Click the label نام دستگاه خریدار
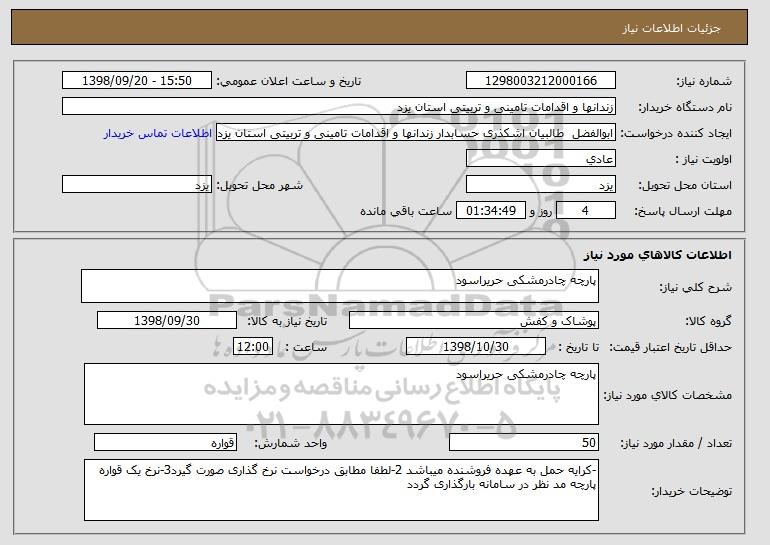 click(x=685, y=107)
